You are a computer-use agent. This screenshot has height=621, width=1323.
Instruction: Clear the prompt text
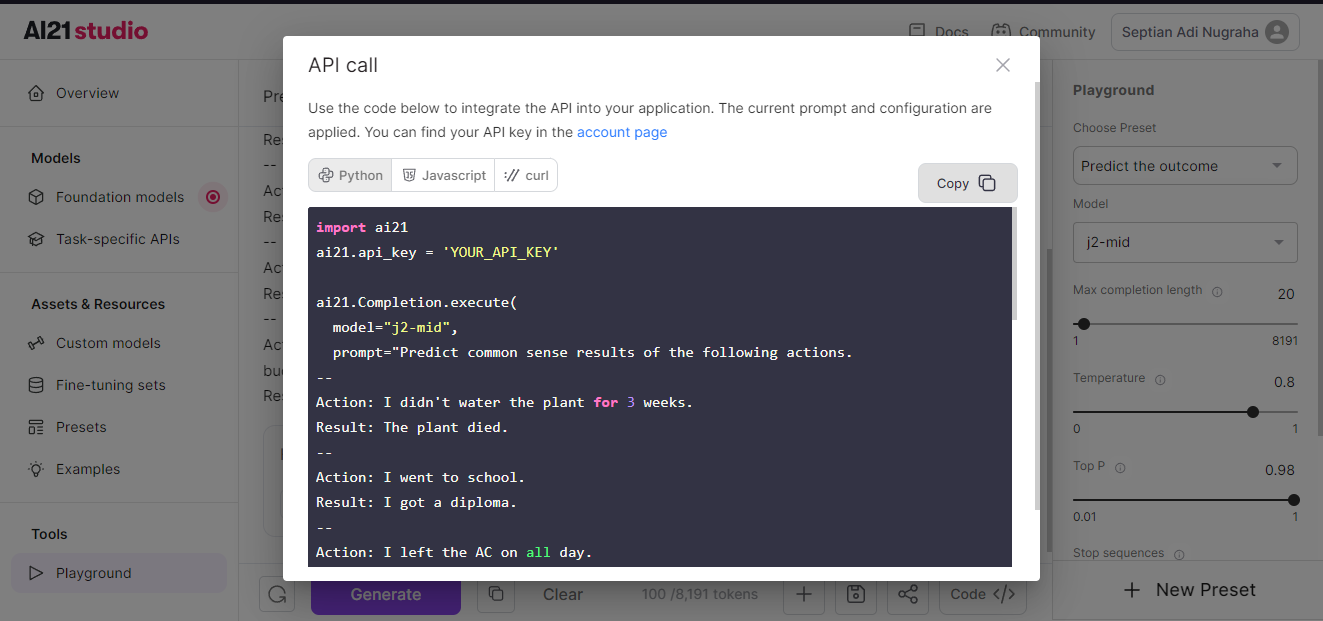click(x=563, y=594)
